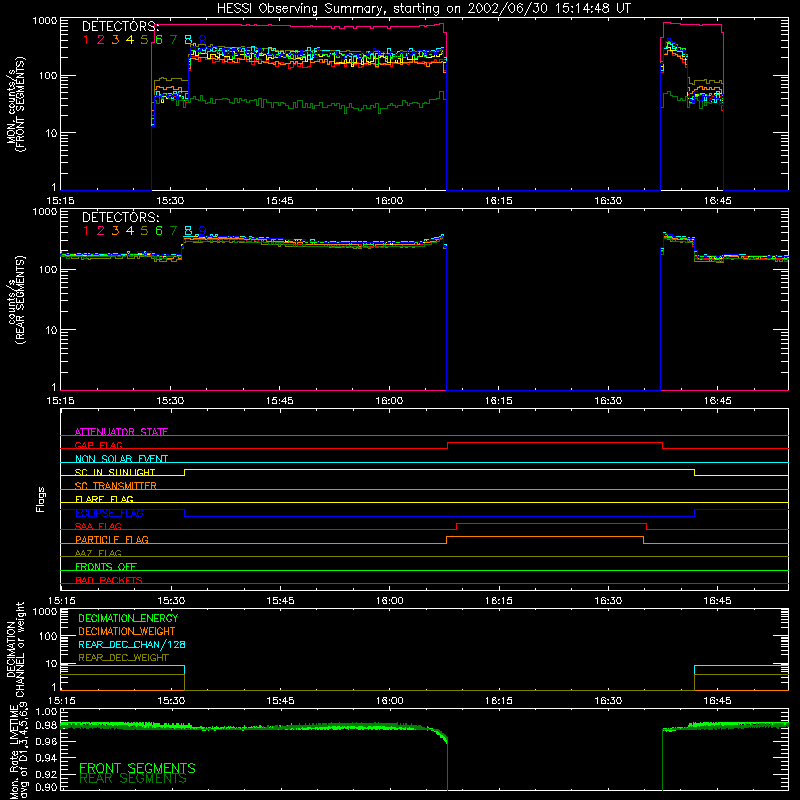Select detector 8 in the front segments legend
Screen dimensions: 800x800
(188, 40)
